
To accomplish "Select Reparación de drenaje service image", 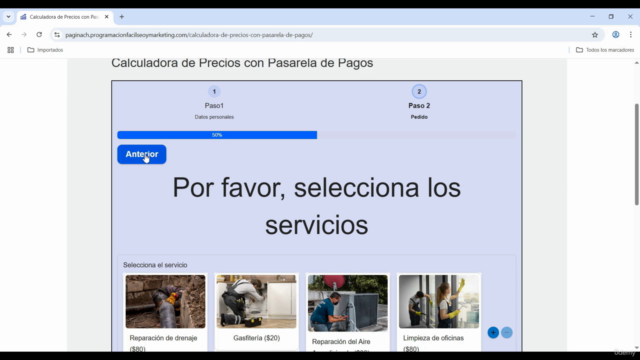I will coord(165,301).
